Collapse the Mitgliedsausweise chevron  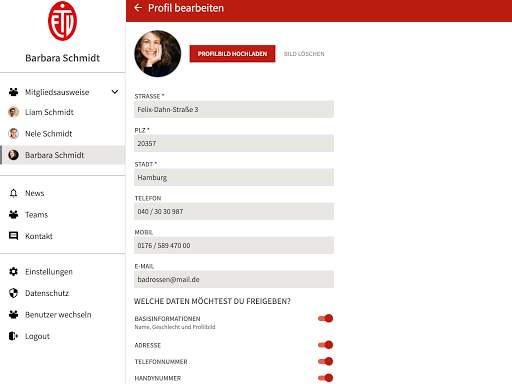pos(115,92)
